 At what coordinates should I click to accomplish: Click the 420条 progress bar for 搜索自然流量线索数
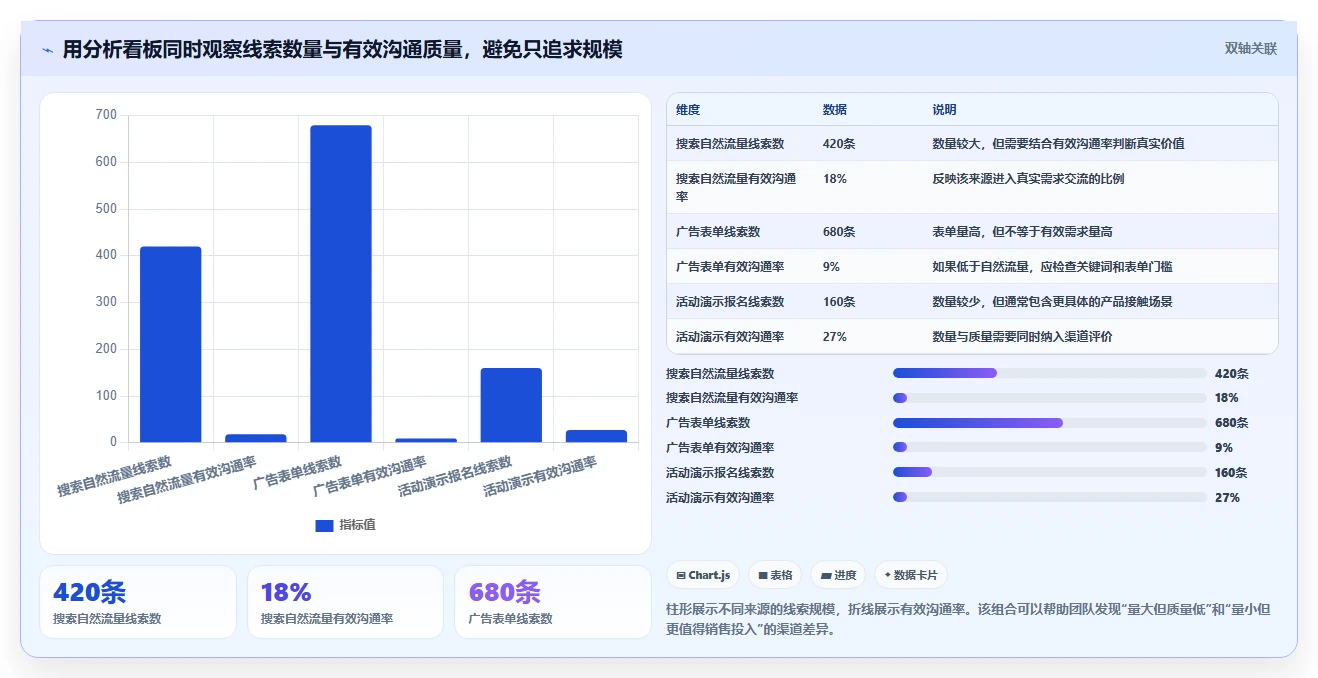click(x=1050, y=373)
